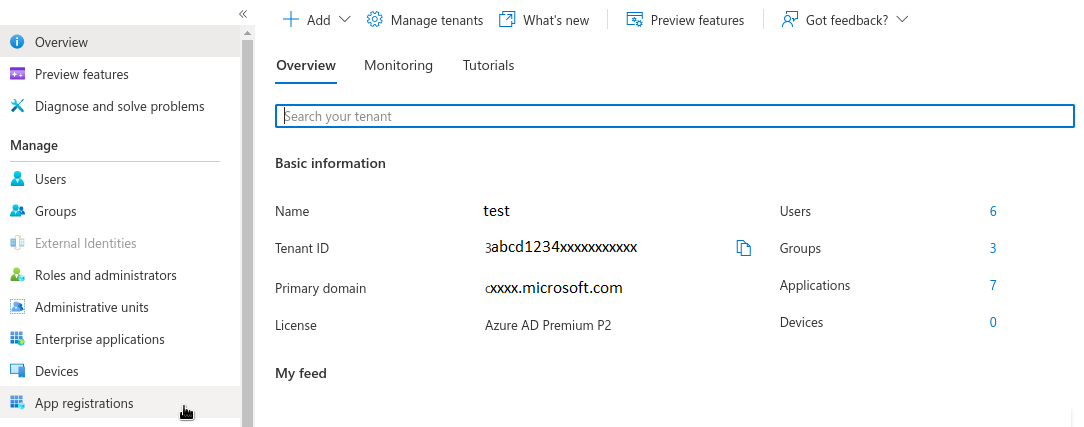The height and width of the screenshot is (427, 1084).
Task: Click the Groups icon in sidebar
Action: pyautogui.click(x=17, y=211)
